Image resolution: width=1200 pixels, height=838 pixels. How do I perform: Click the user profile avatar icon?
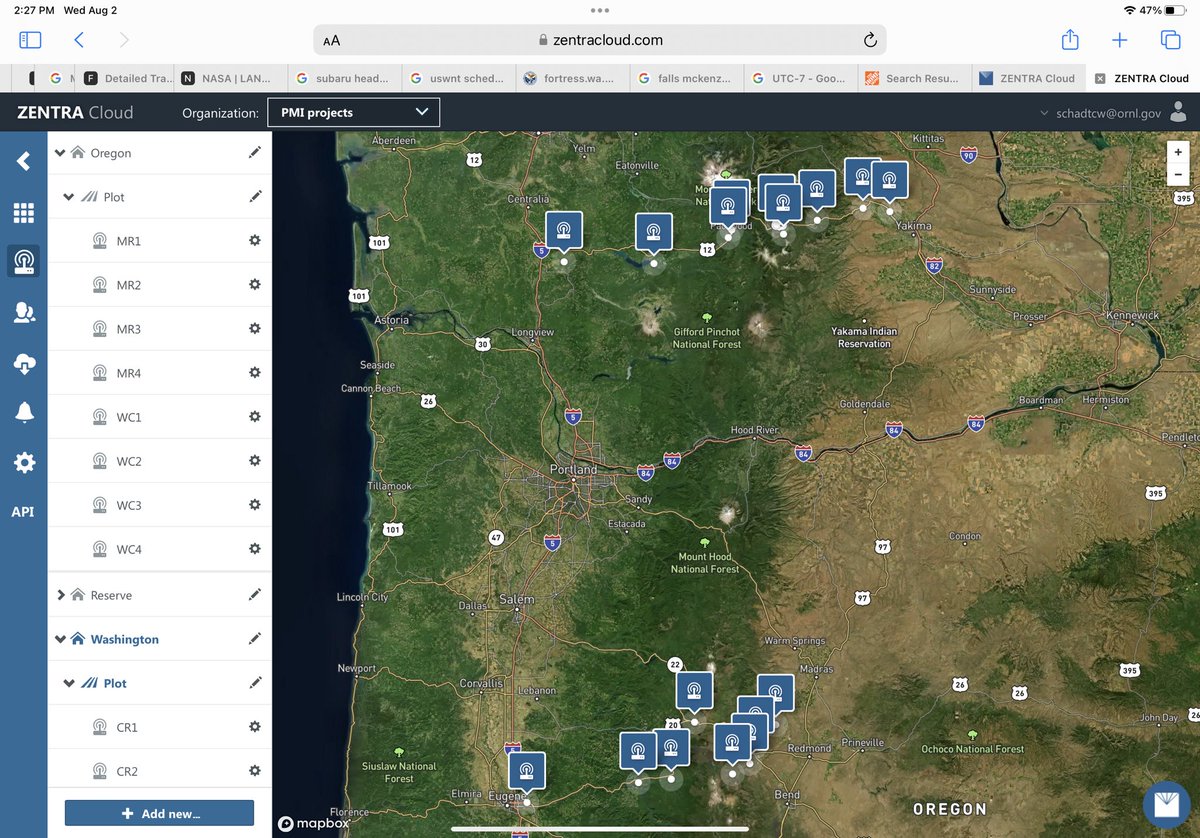coord(1179,112)
